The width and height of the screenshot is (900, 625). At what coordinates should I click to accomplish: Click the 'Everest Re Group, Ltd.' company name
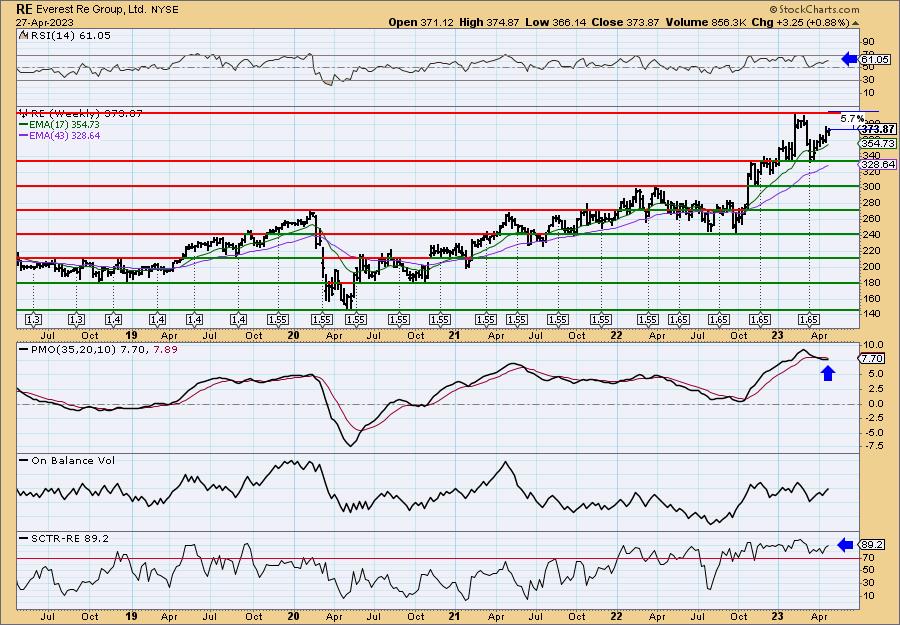click(x=91, y=10)
